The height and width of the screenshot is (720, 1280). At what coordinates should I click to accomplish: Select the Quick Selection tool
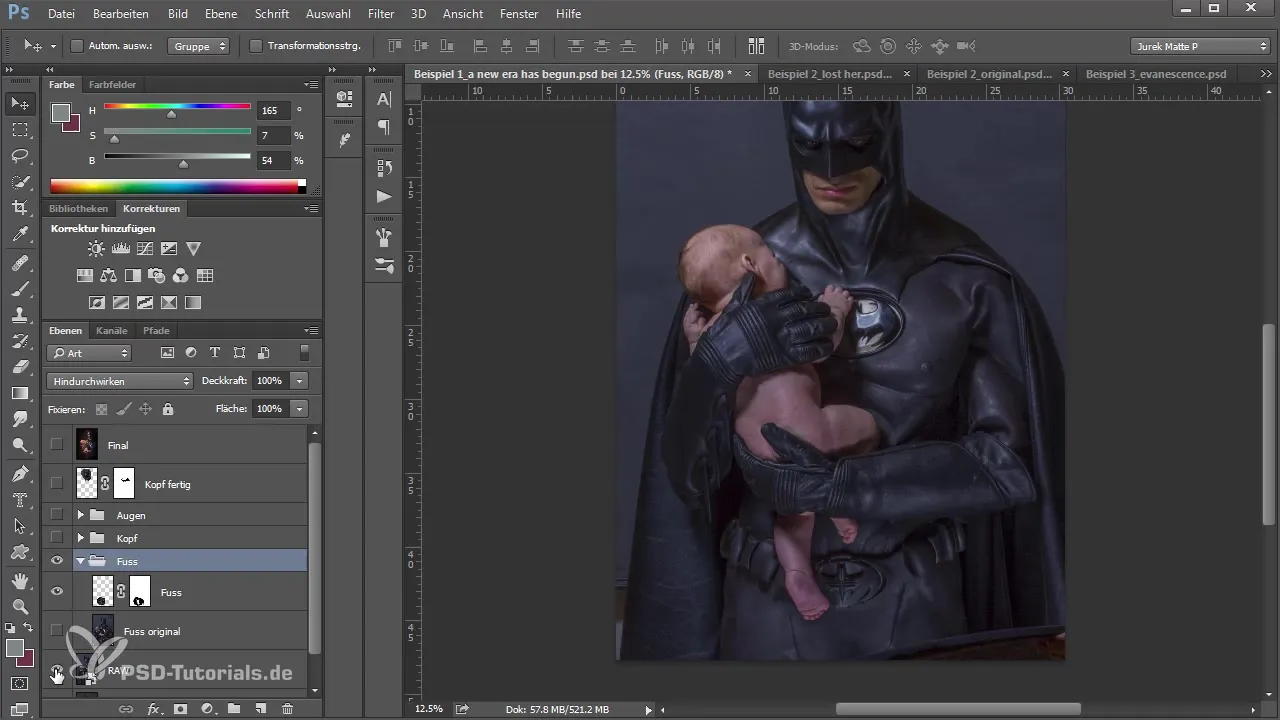20,182
